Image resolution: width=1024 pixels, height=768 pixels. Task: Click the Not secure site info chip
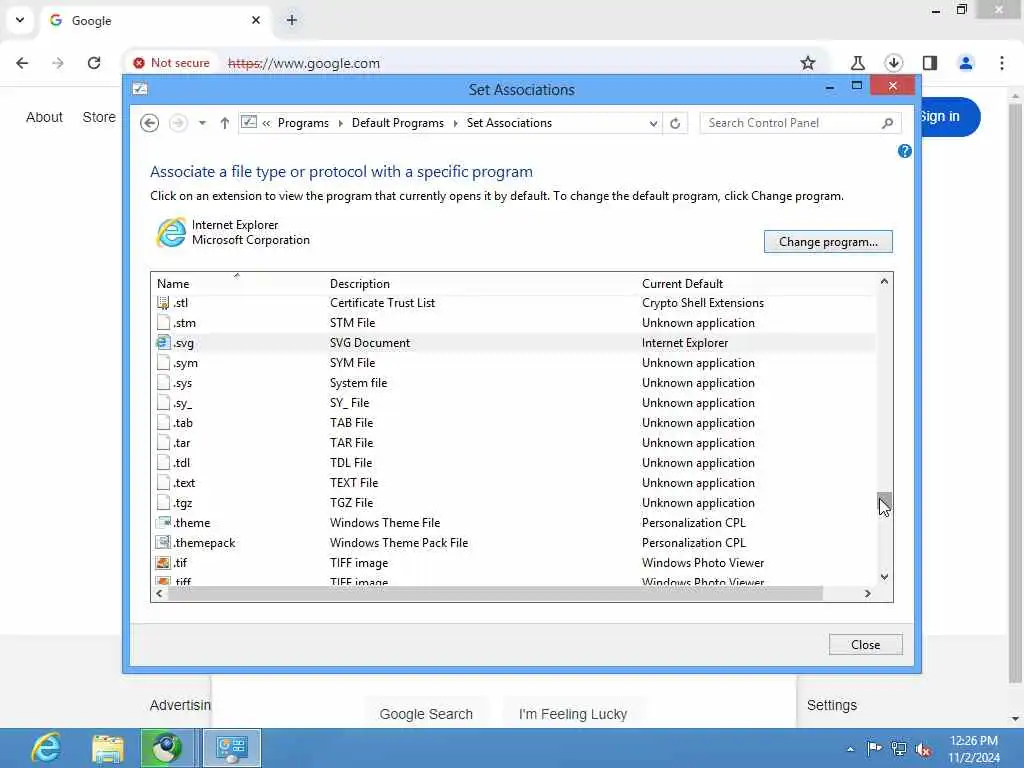(x=171, y=63)
